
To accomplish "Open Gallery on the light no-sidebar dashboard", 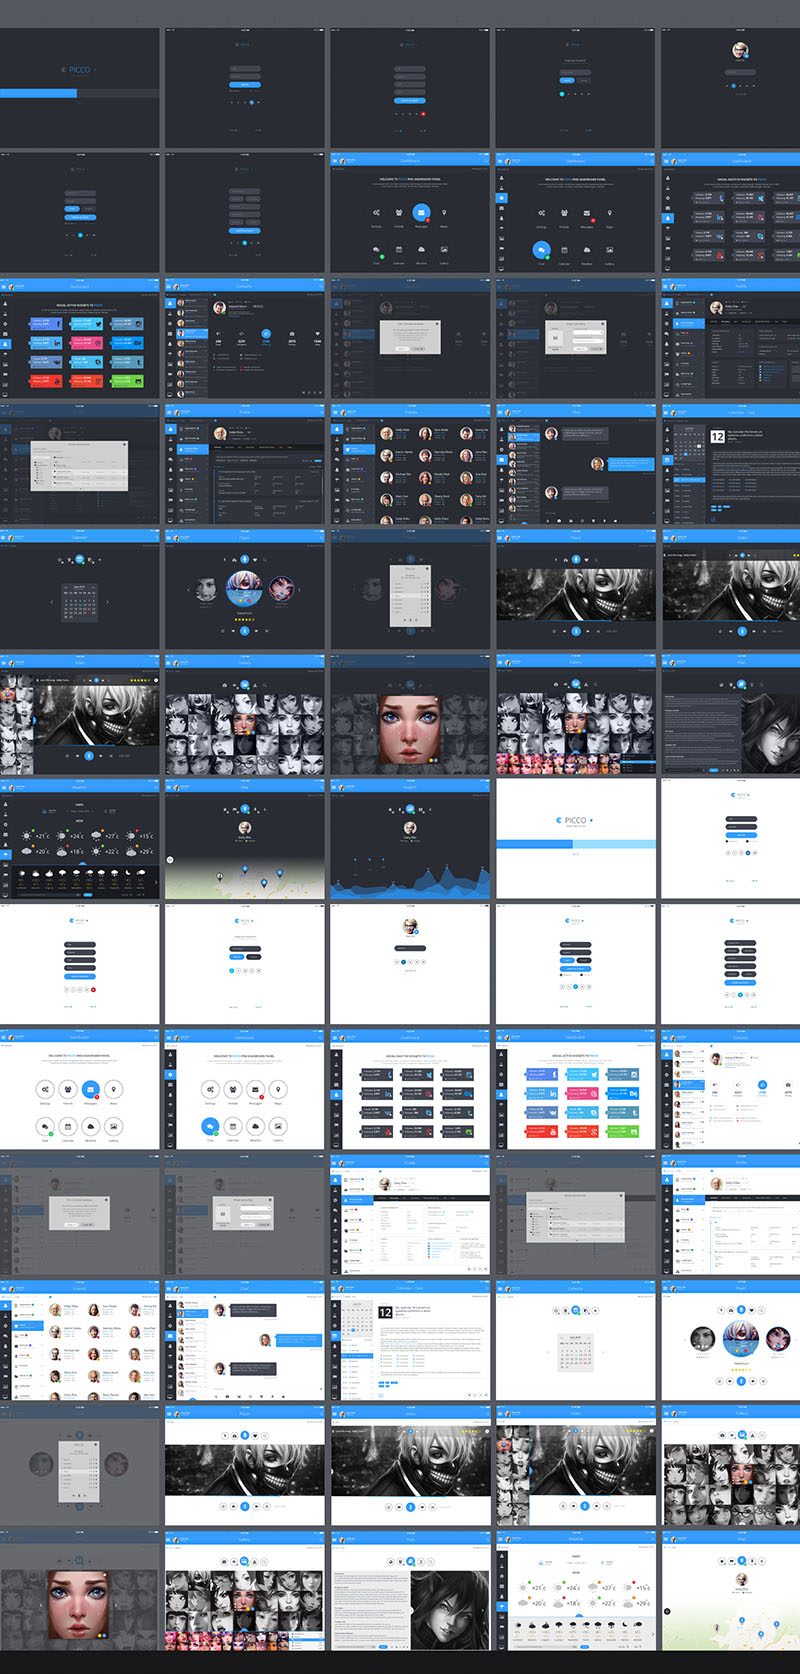I will pos(114,1126).
